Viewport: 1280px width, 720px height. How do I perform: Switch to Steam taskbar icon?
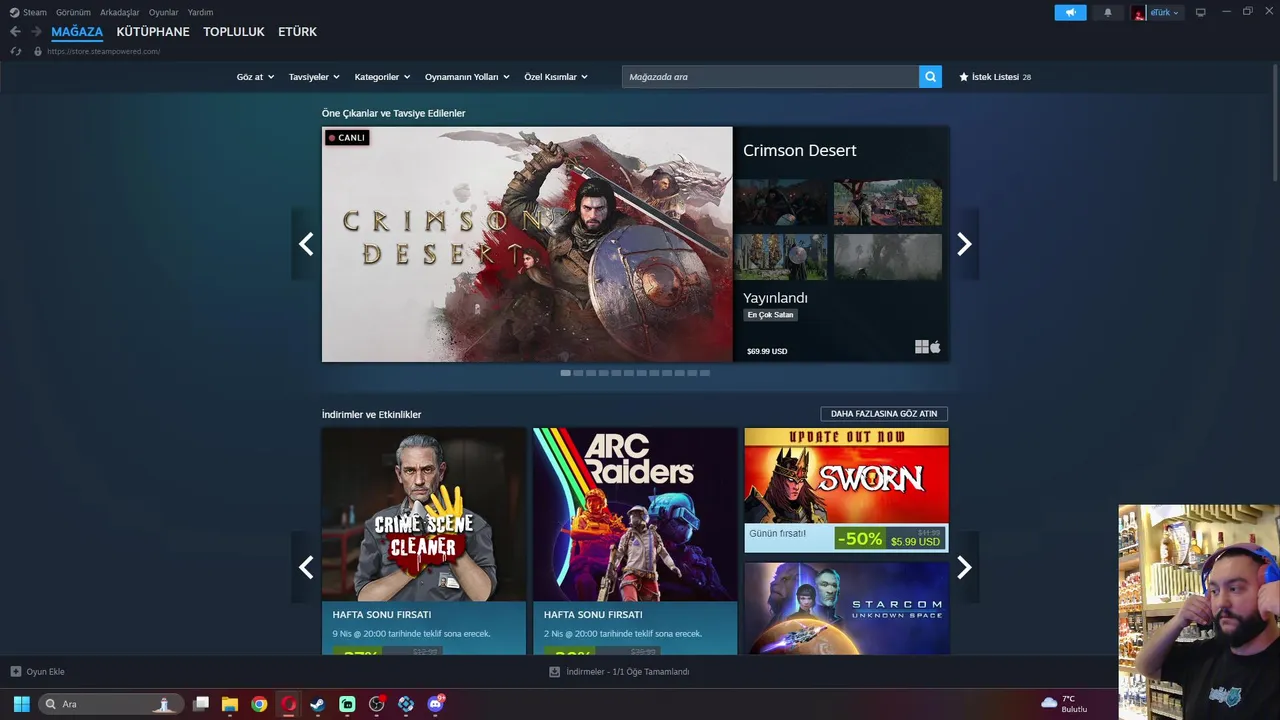click(x=317, y=704)
